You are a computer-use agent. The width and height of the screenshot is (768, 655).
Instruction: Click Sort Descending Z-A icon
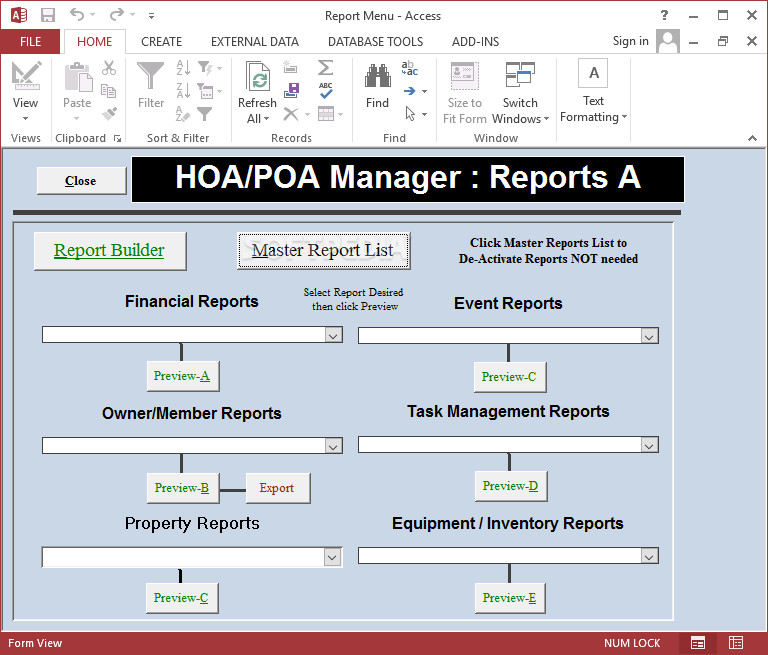pos(183,91)
